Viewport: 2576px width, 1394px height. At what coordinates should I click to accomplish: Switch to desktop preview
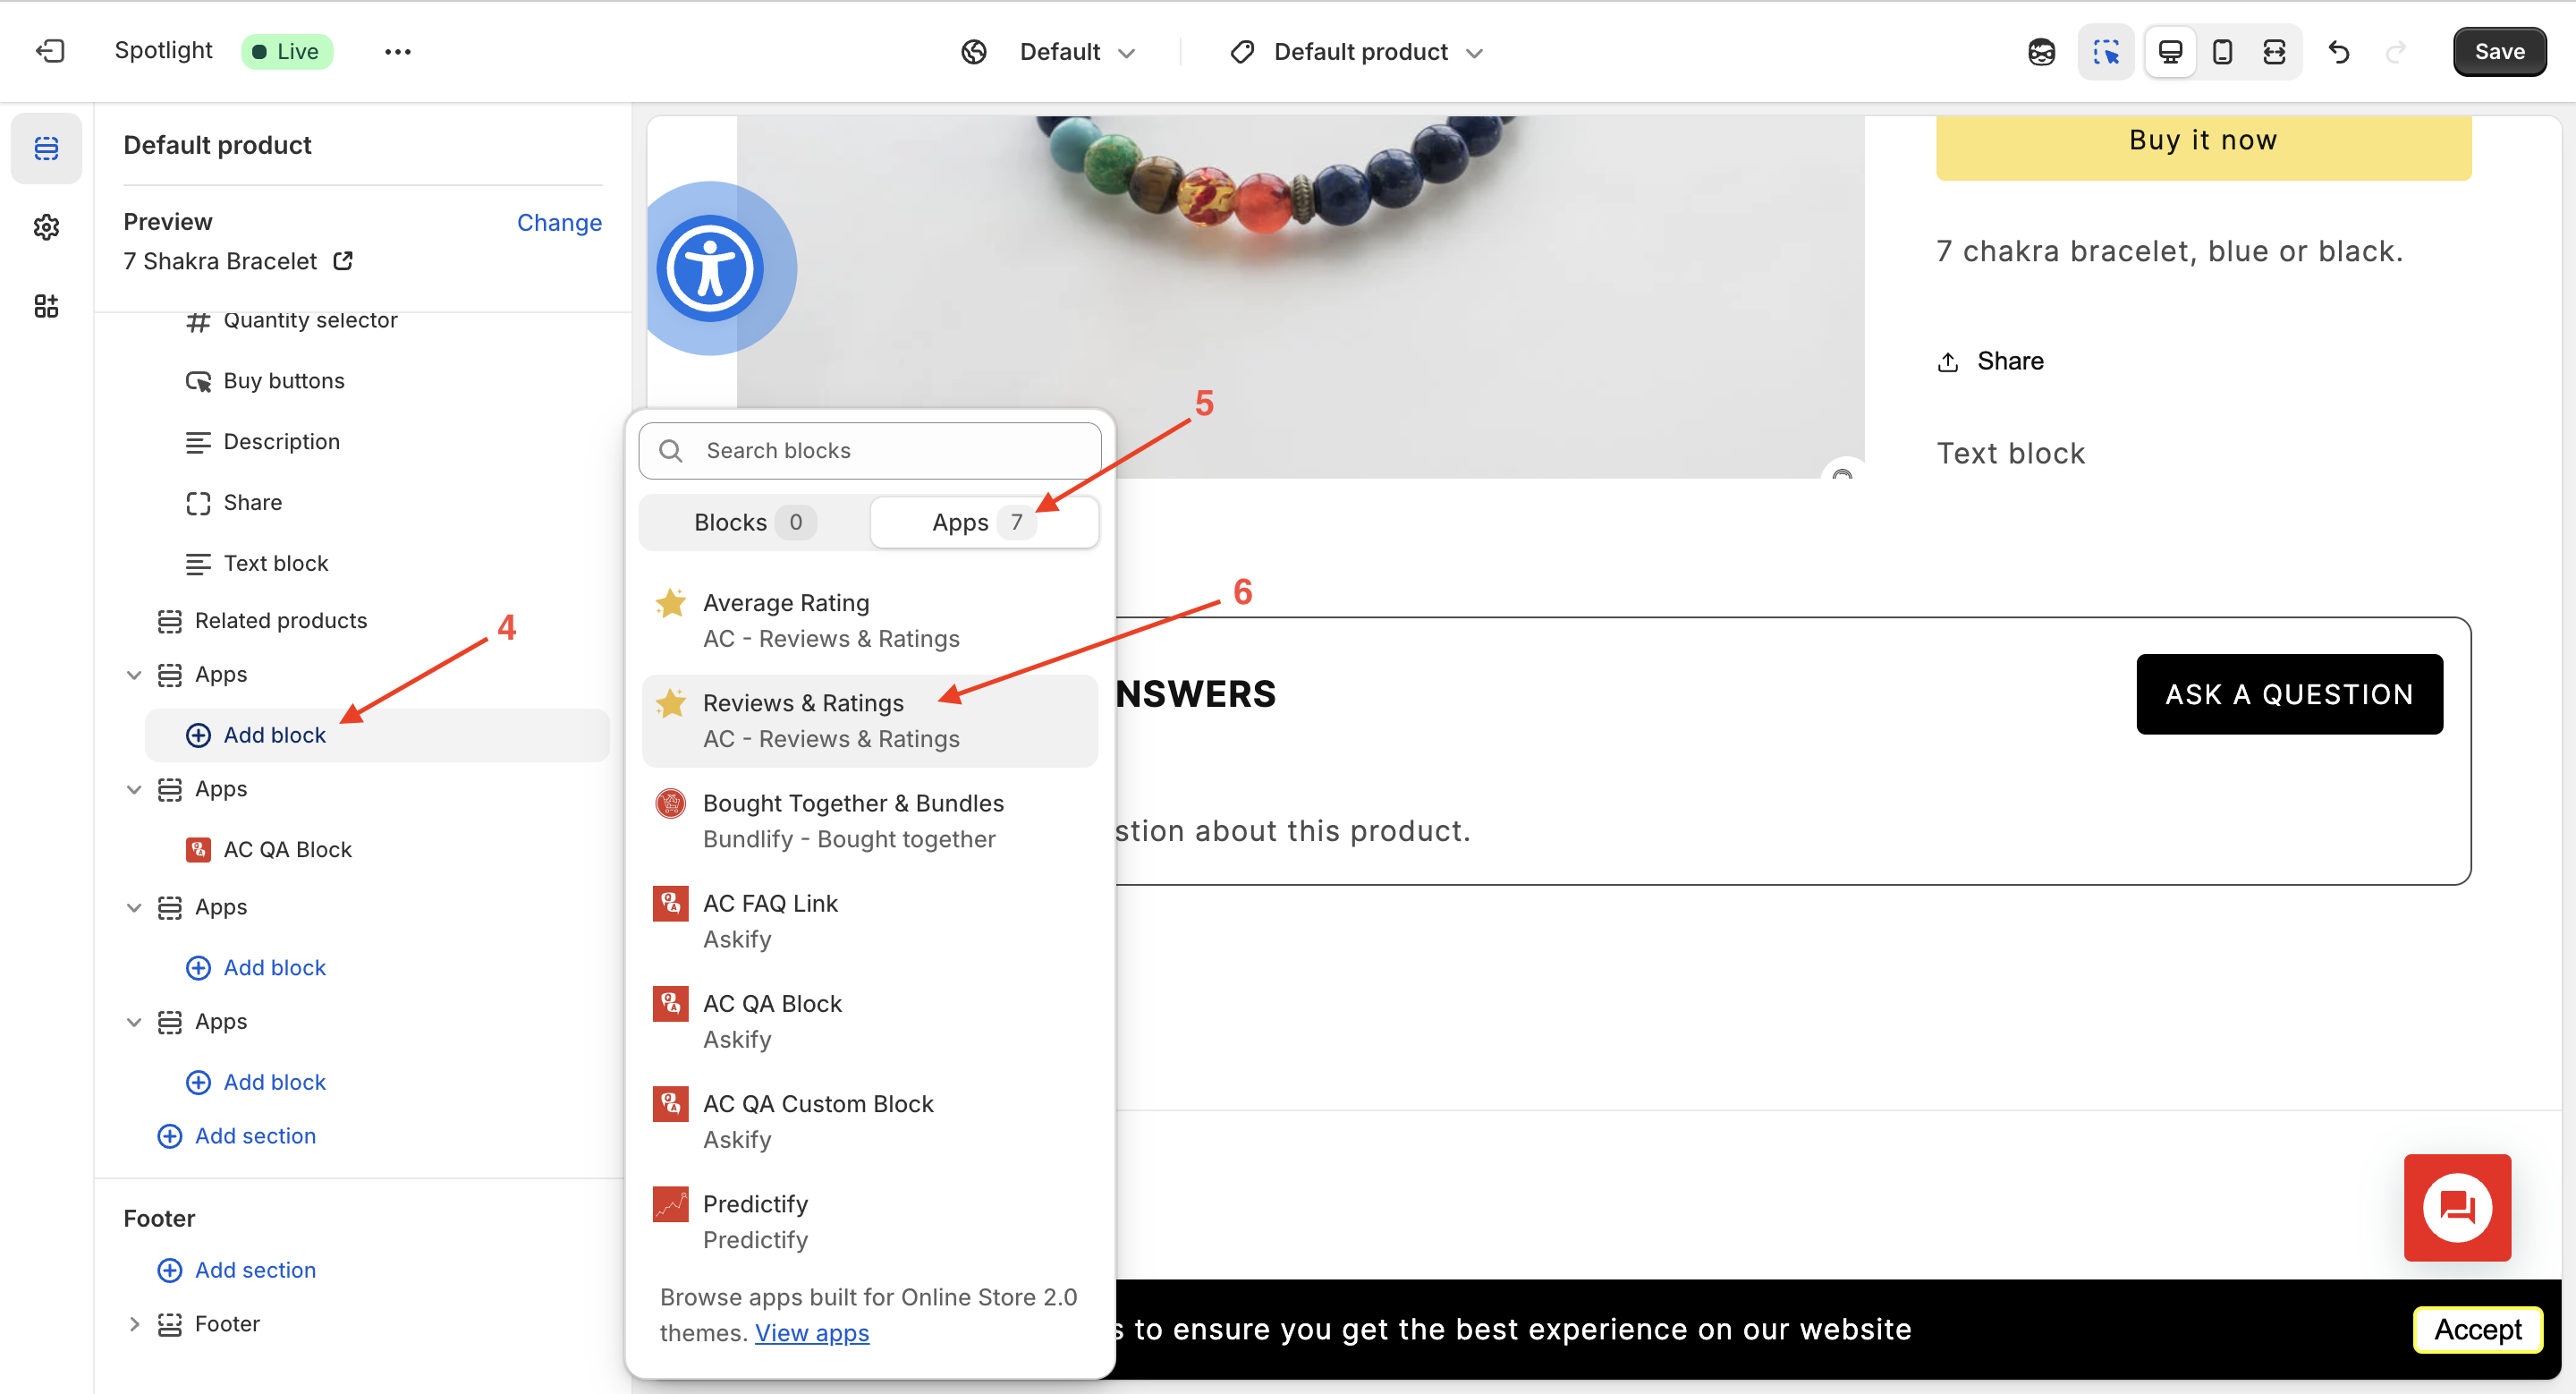2170,52
